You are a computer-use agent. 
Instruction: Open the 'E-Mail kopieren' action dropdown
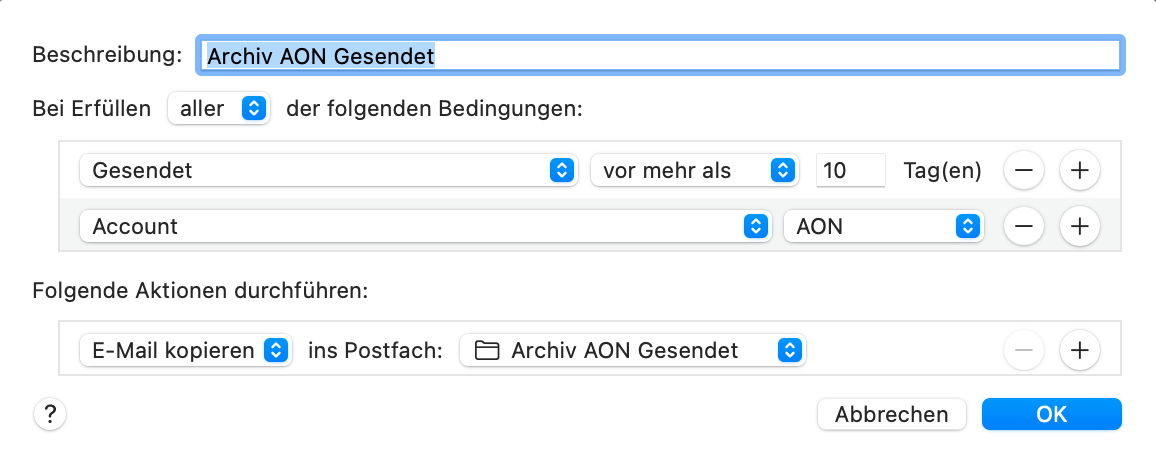185,350
